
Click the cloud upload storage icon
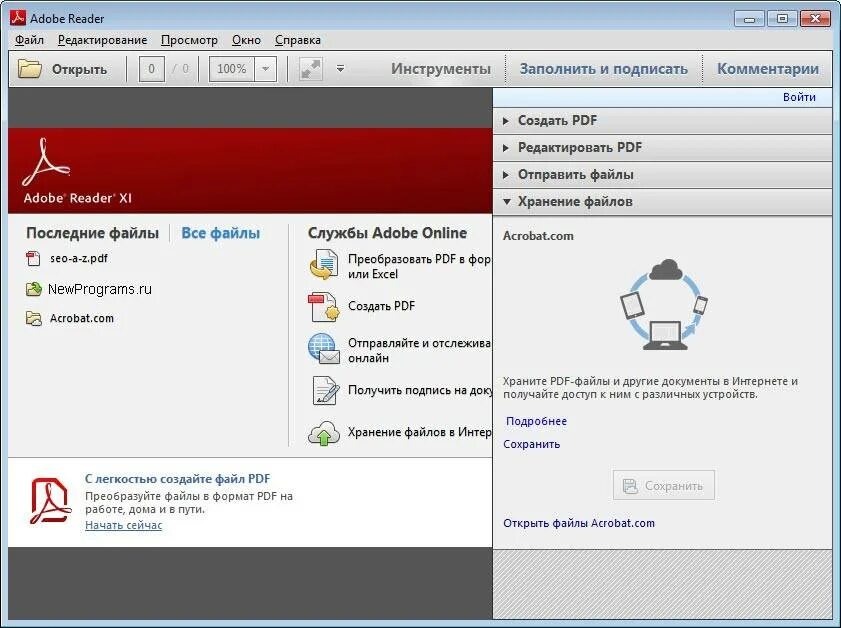(323, 433)
